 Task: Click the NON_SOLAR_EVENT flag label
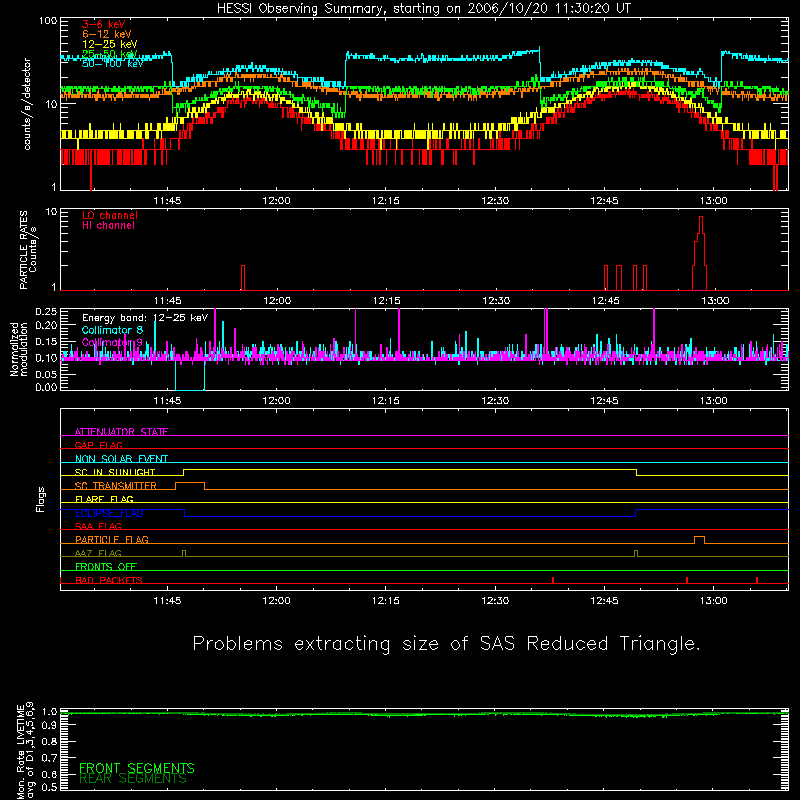121,459
